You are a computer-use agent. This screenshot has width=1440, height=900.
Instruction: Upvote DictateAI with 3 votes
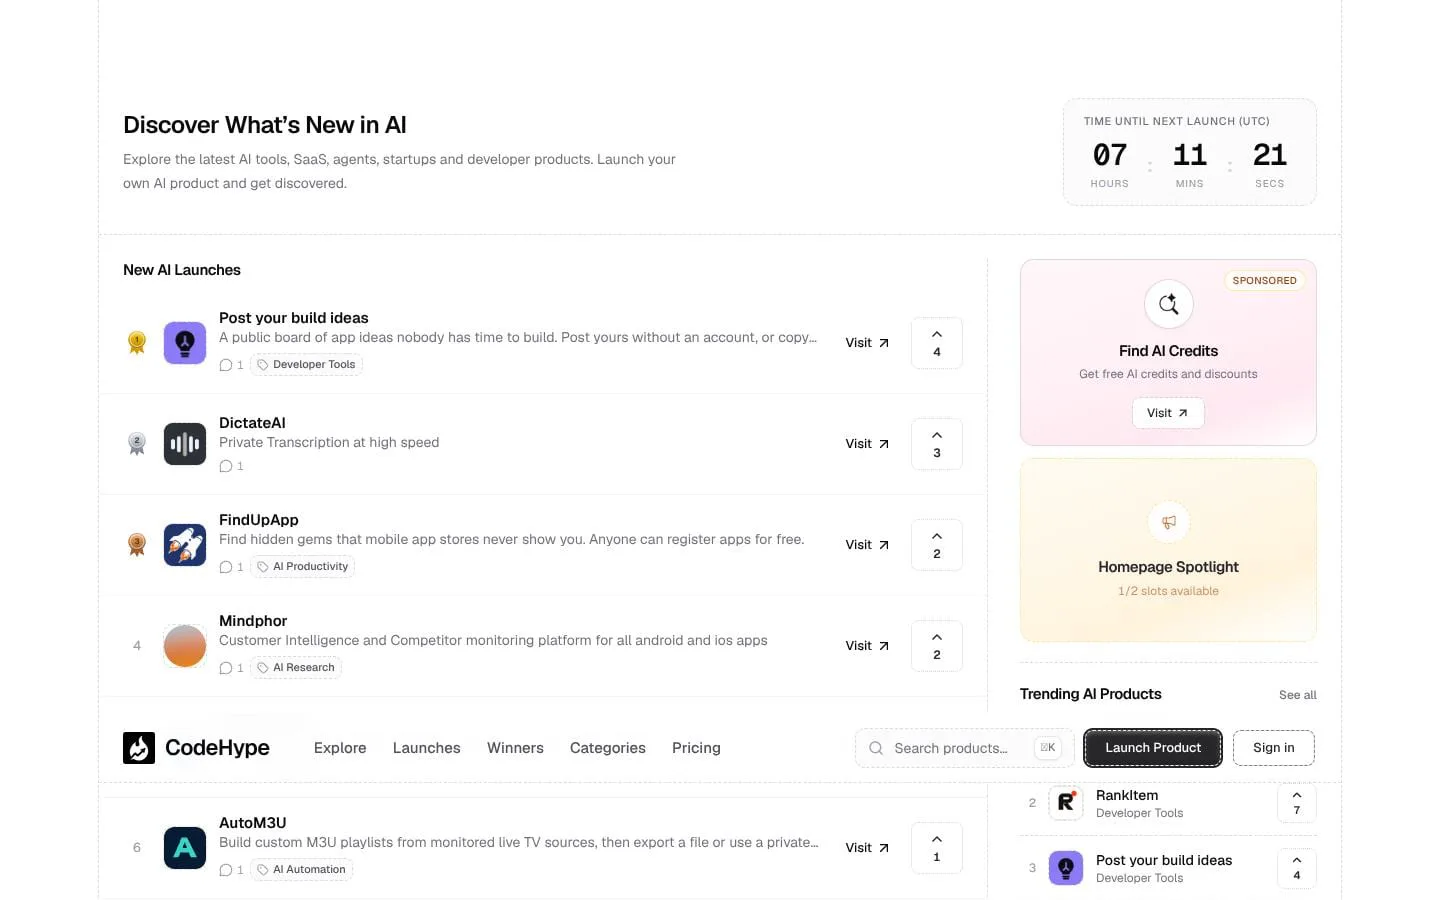(937, 444)
